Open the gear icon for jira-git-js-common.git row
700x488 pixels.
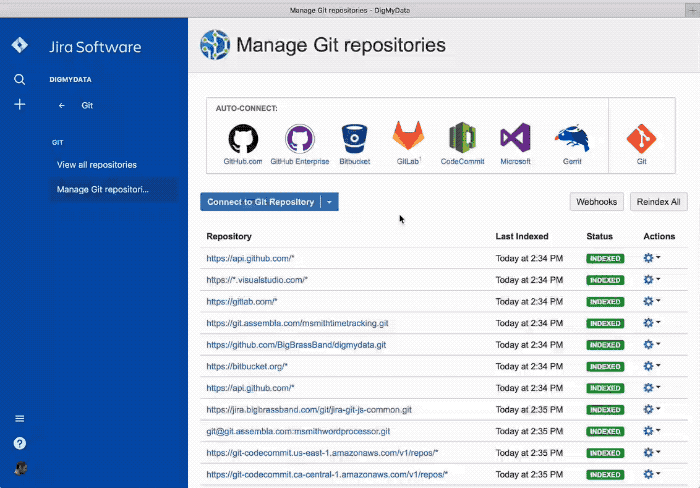point(651,409)
